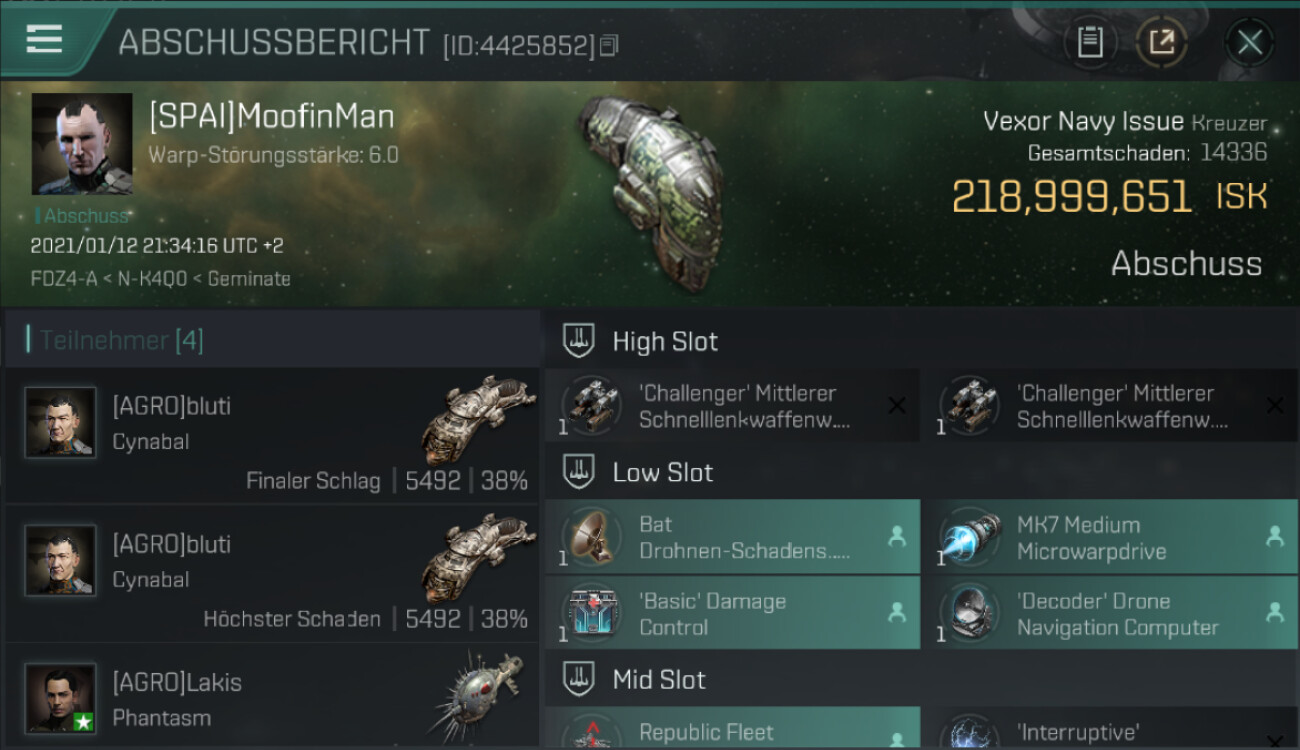
Task: Click the Mid Slot section icon
Action: coord(579,680)
